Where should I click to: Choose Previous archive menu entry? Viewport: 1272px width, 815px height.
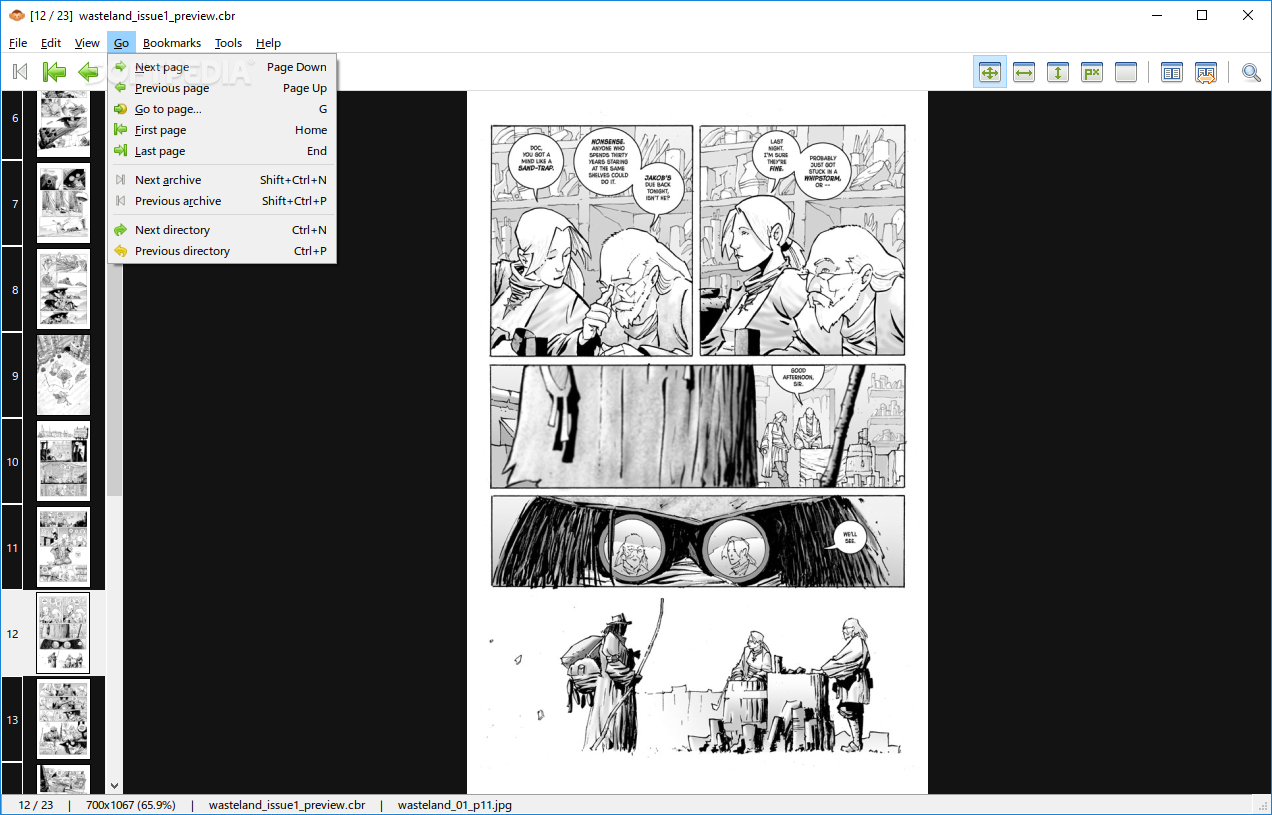pos(222,201)
